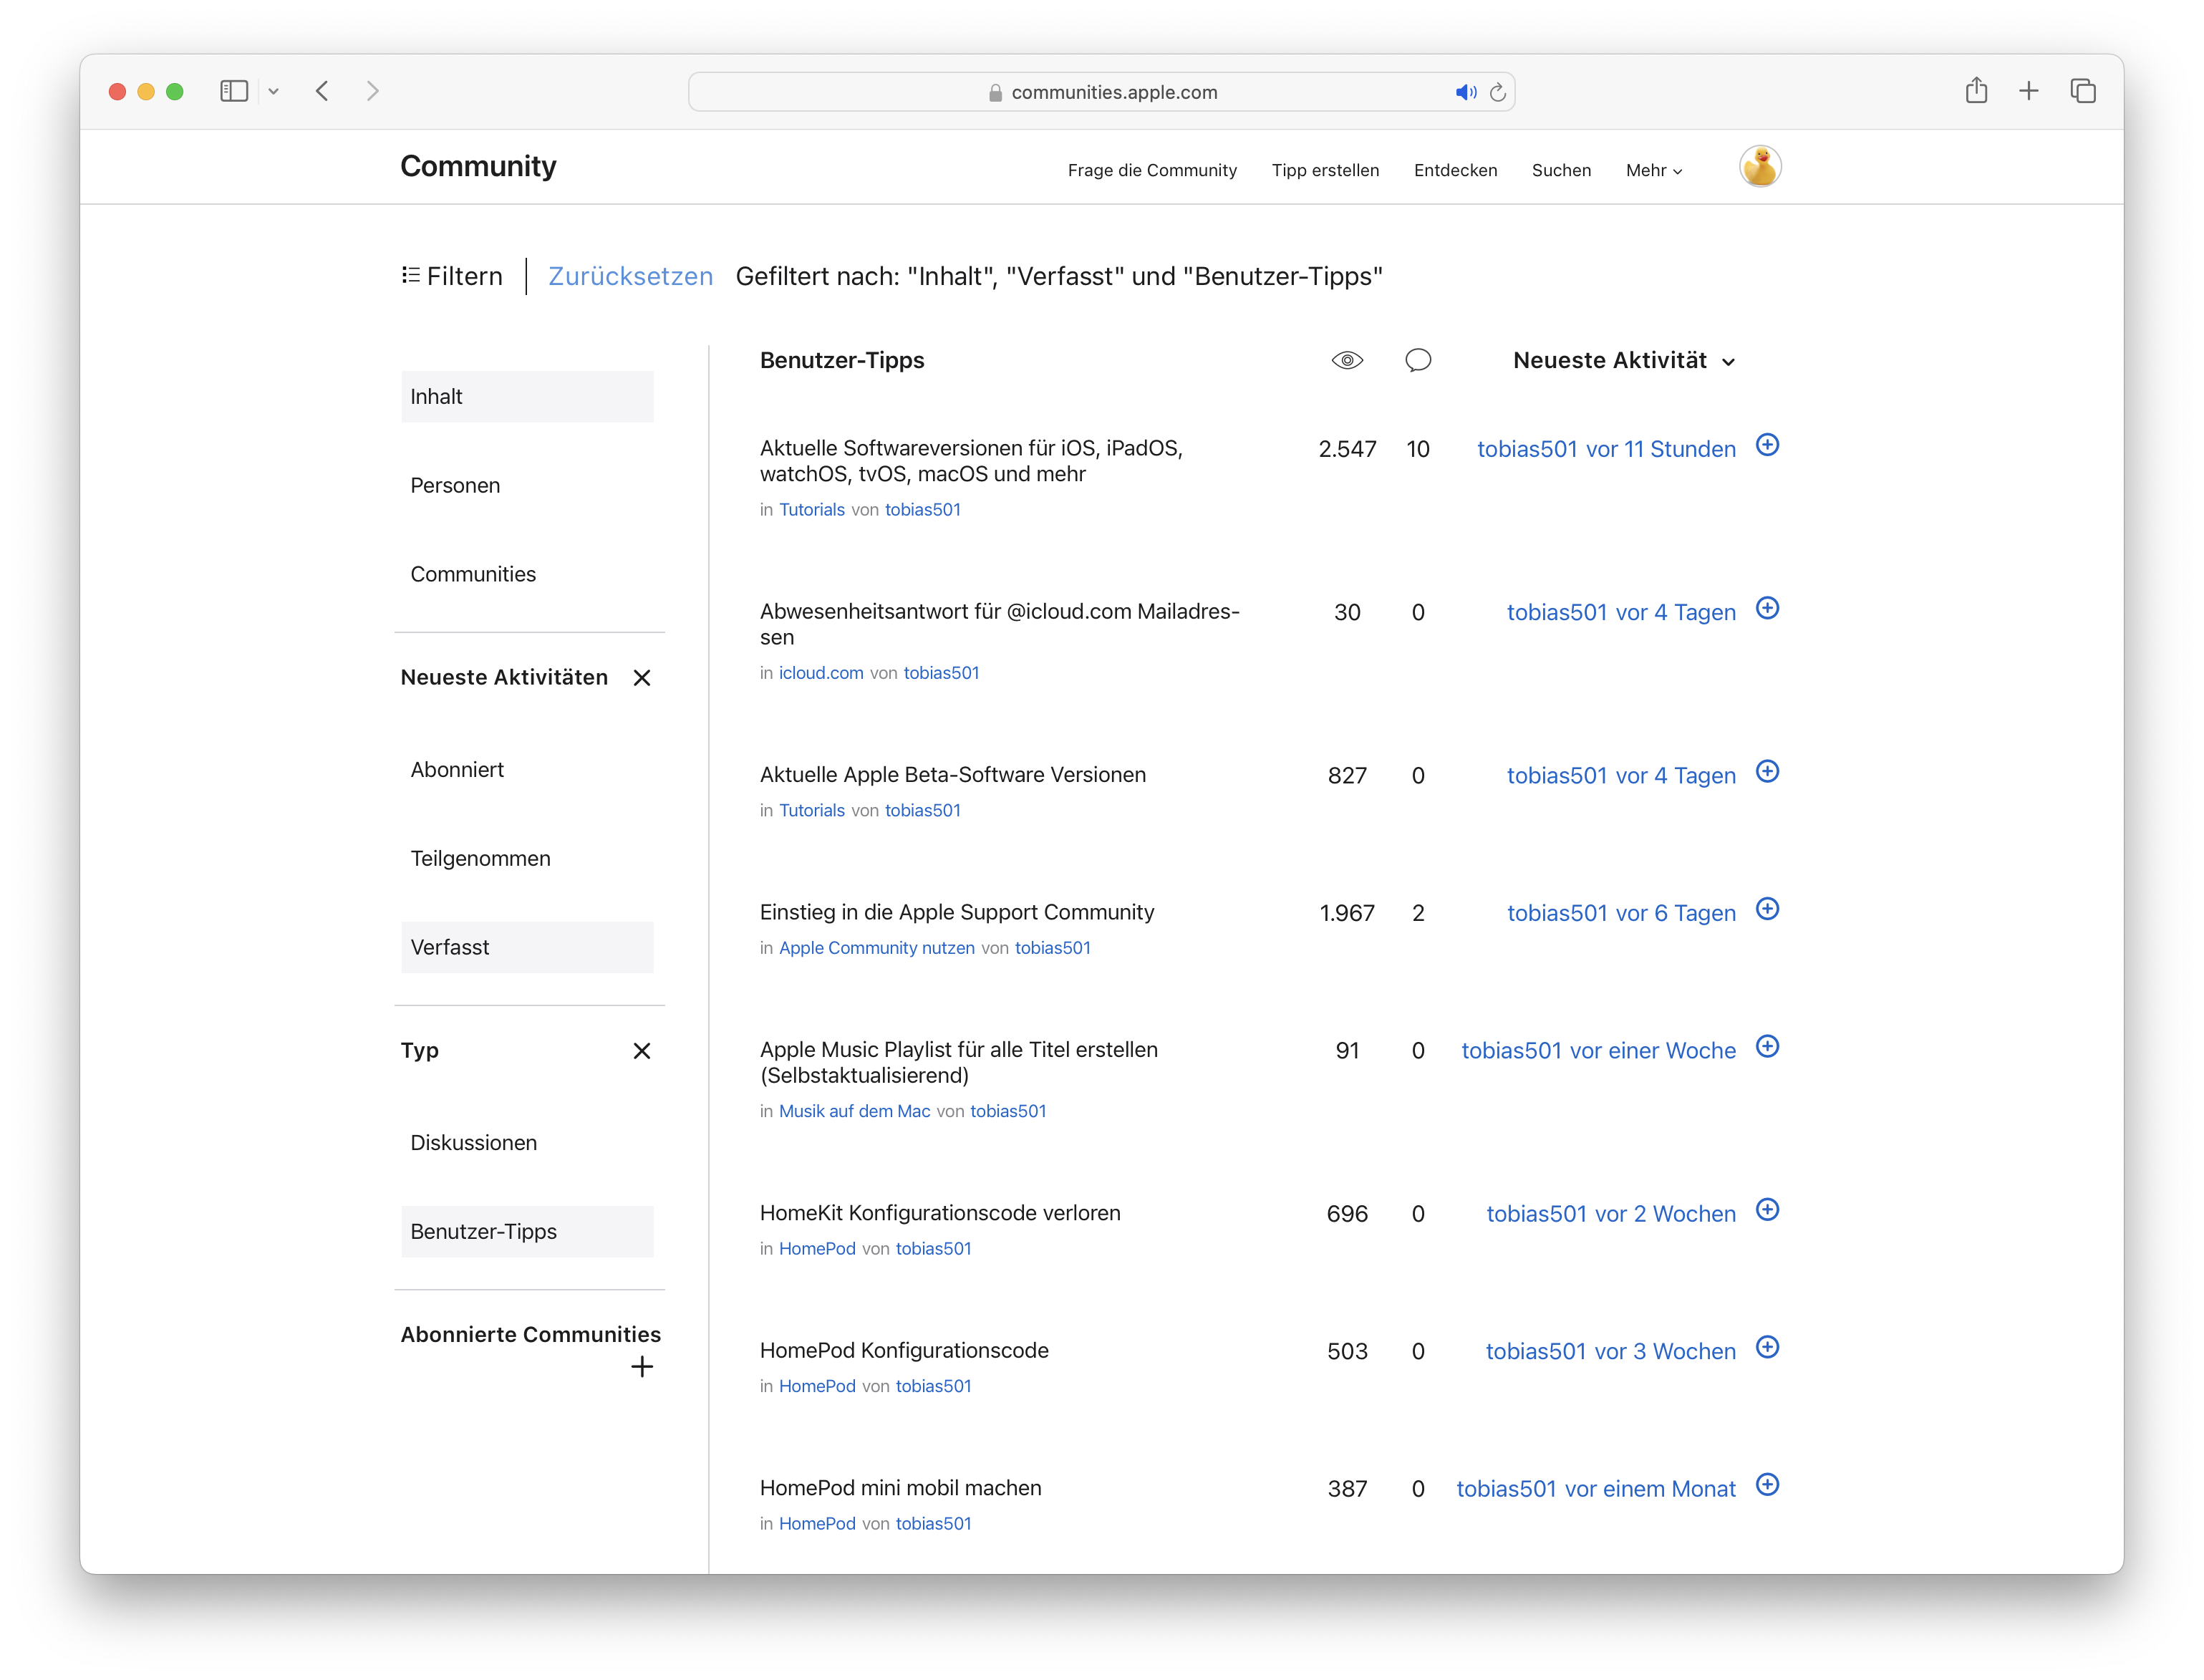
Task: Toggle the Verfasst filter option
Action: (527, 947)
